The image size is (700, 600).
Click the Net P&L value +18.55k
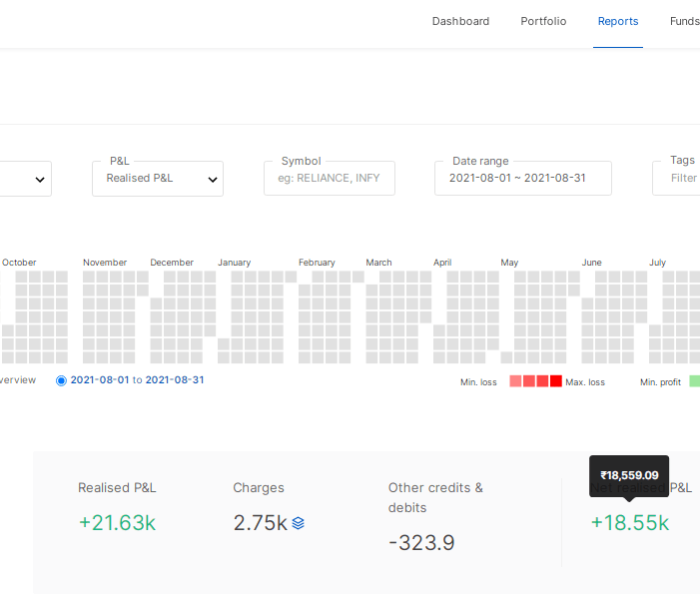coord(629,522)
